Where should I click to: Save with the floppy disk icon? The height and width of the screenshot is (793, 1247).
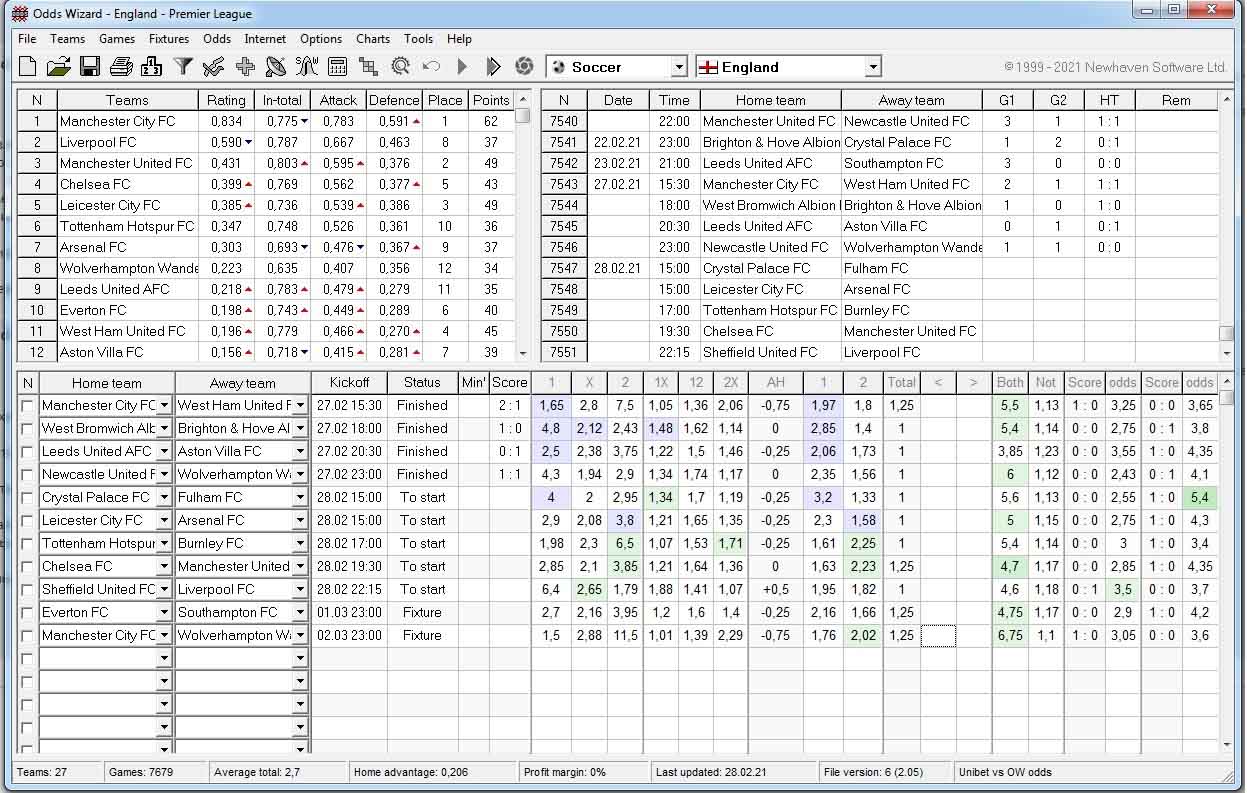click(90, 67)
